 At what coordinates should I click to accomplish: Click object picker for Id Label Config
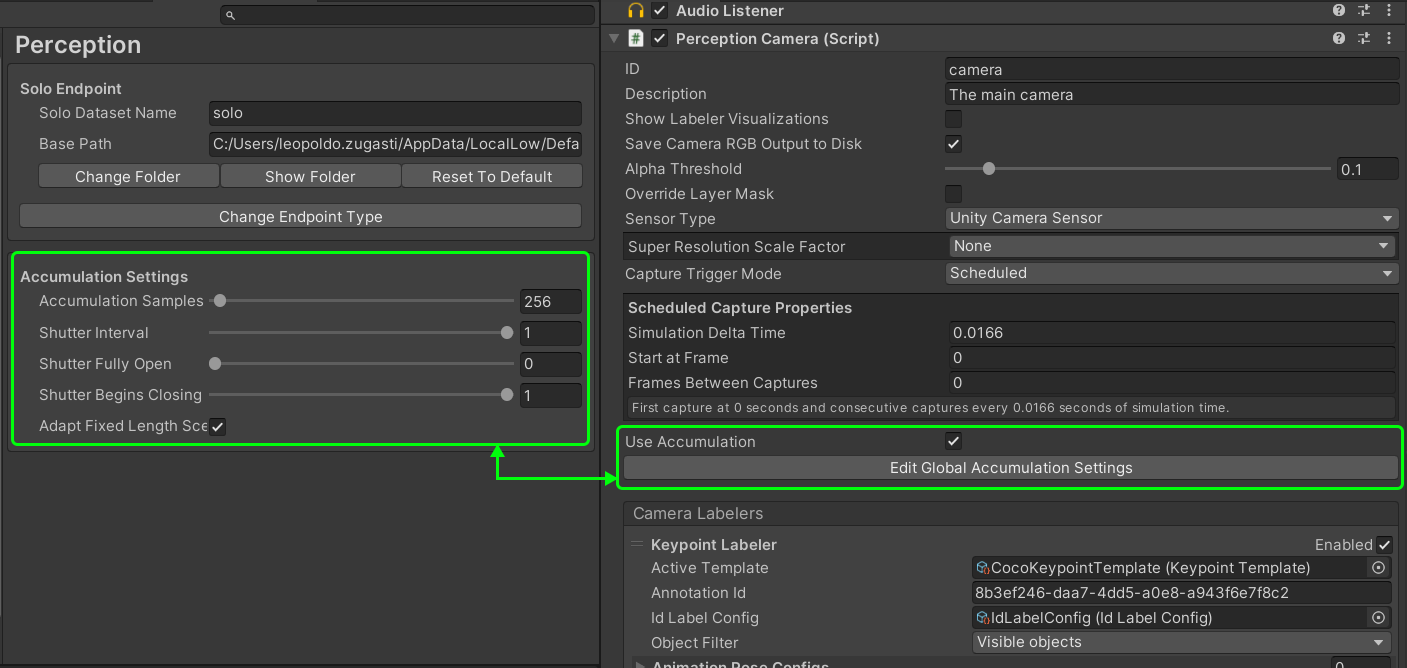point(1378,618)
